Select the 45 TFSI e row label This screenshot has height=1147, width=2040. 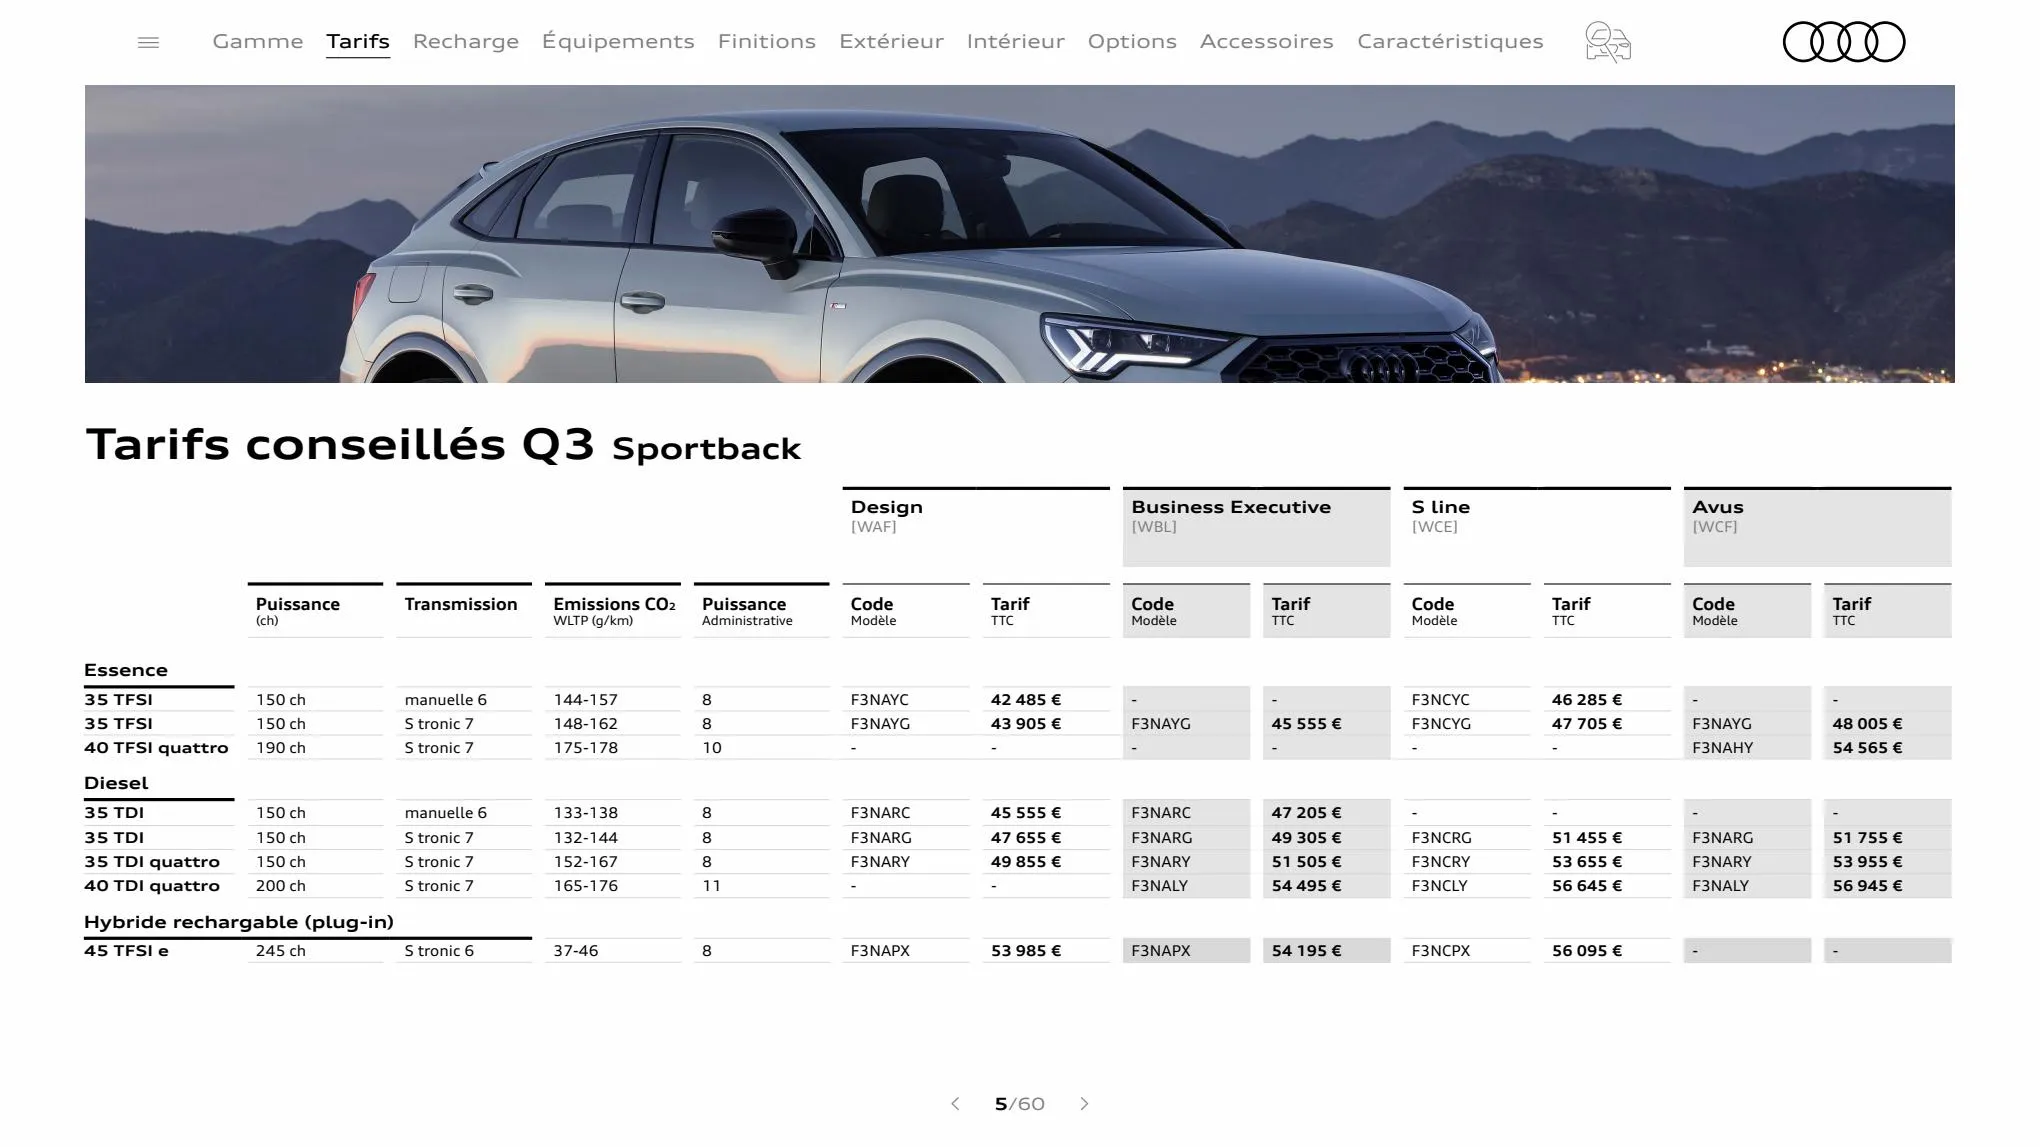coord(127,951)
